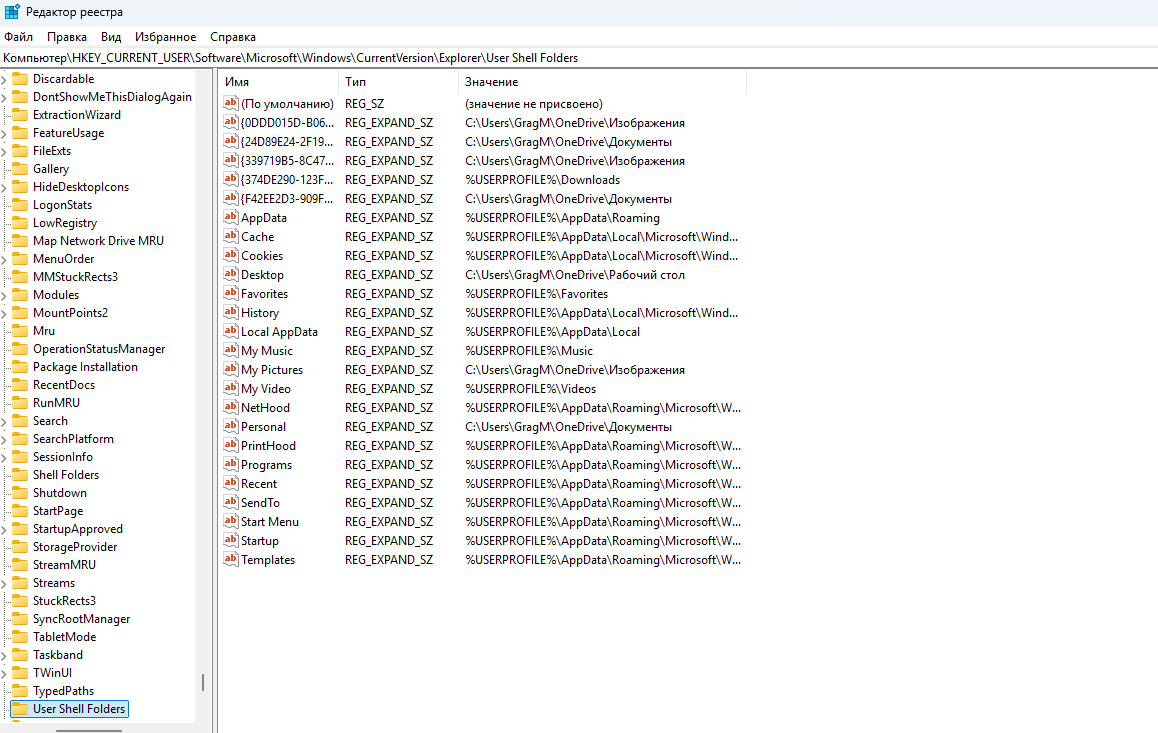The height and width of the screenshot is (733, 1158).
Task: Expand the Search key
Action: [x=4, y=421]
